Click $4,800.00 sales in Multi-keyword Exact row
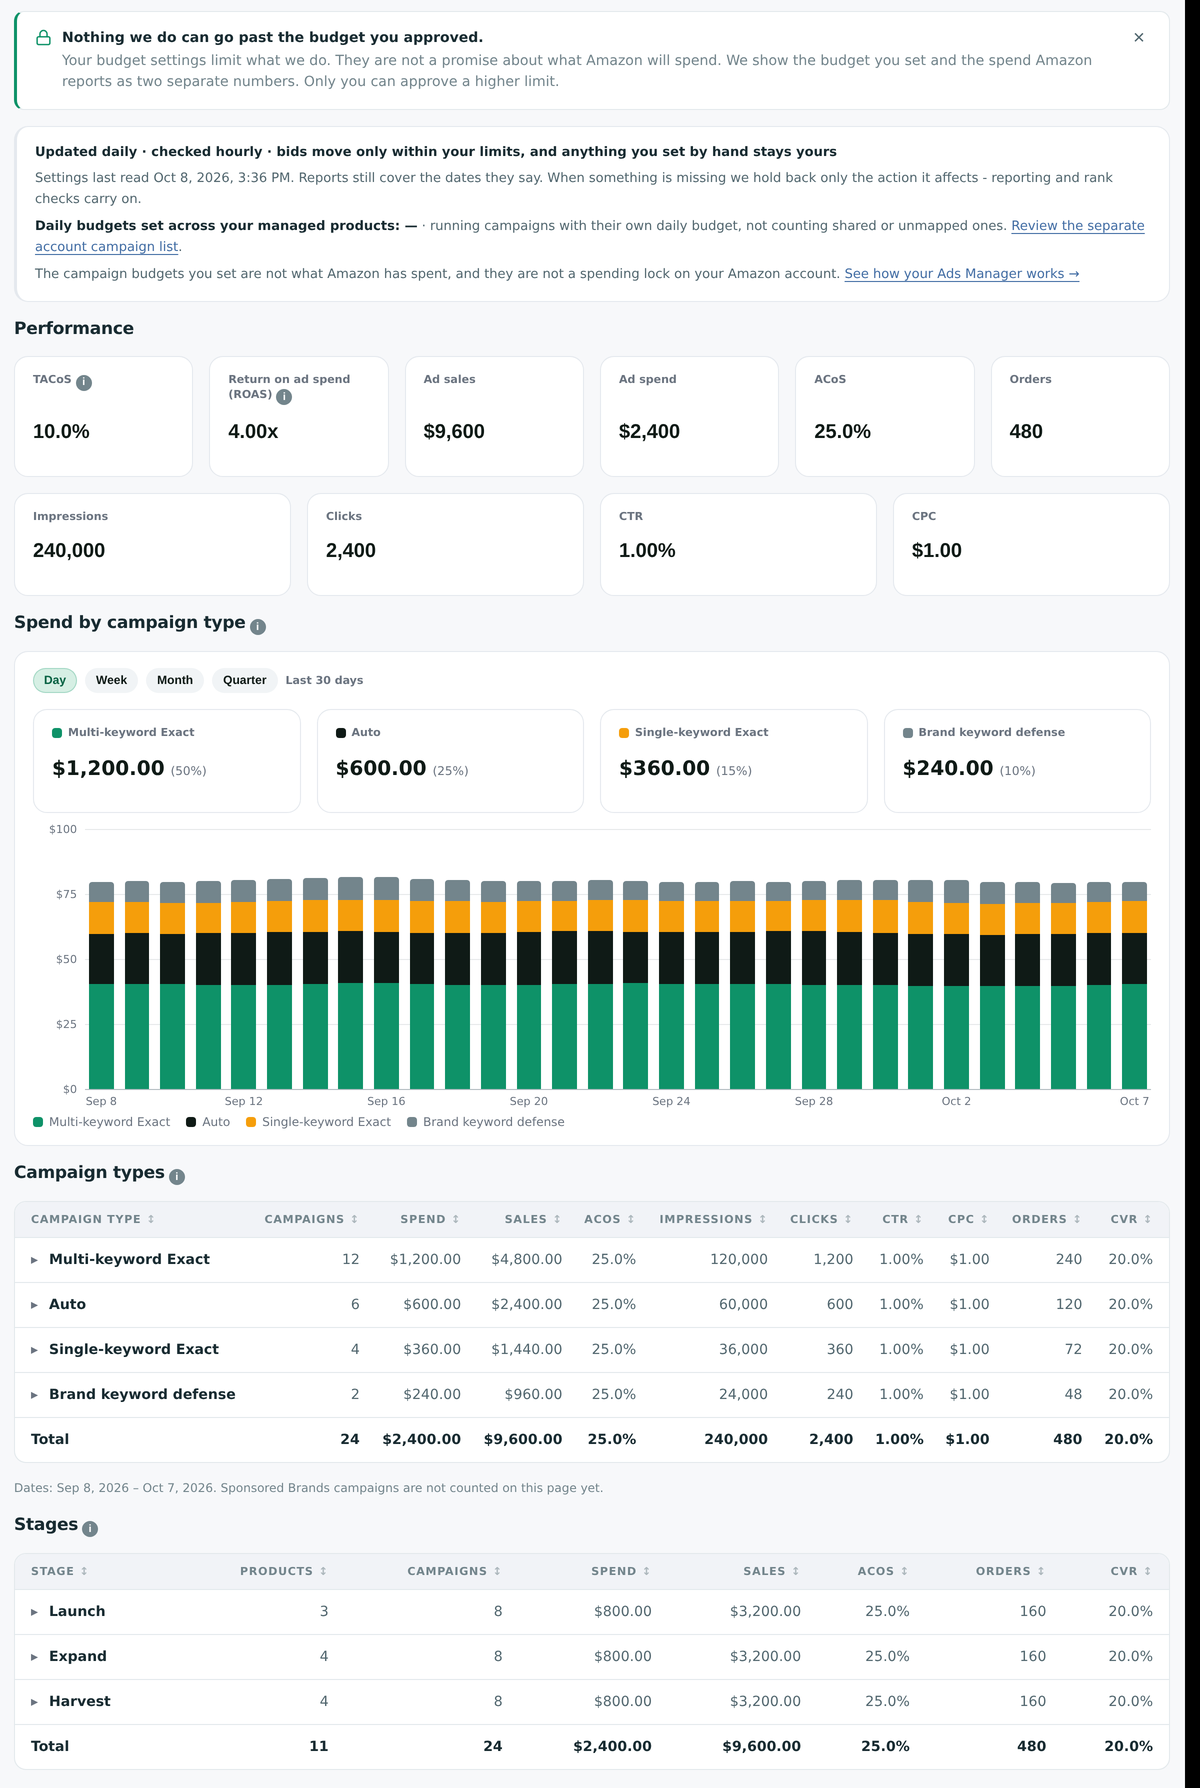 [526, 1260]
